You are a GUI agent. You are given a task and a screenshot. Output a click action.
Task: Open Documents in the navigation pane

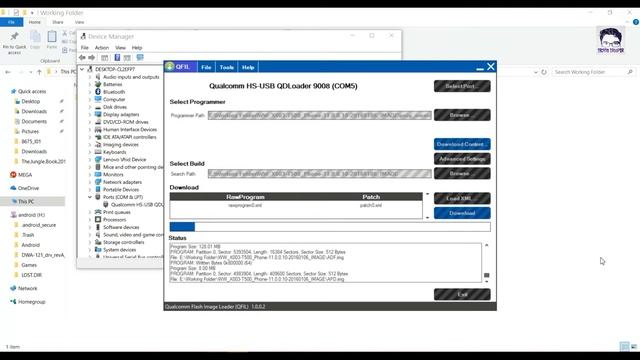pos(34,122)
